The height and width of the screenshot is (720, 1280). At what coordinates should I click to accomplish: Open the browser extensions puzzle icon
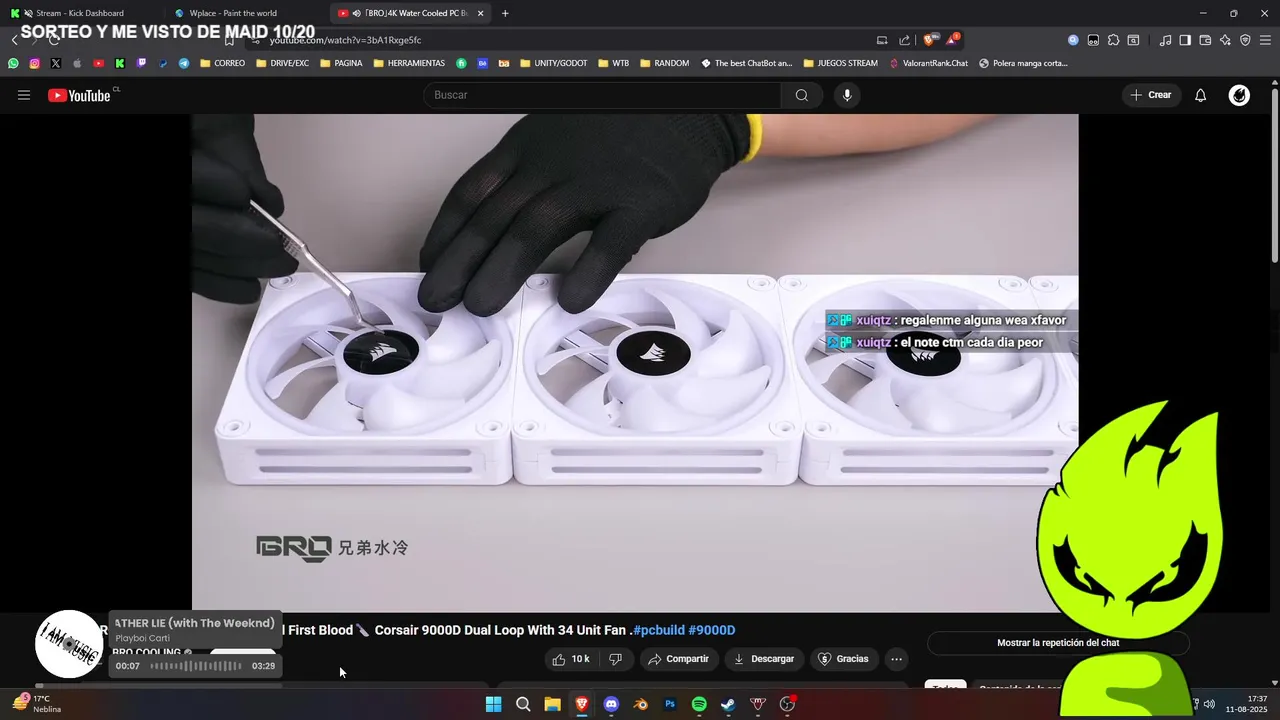1113,40
